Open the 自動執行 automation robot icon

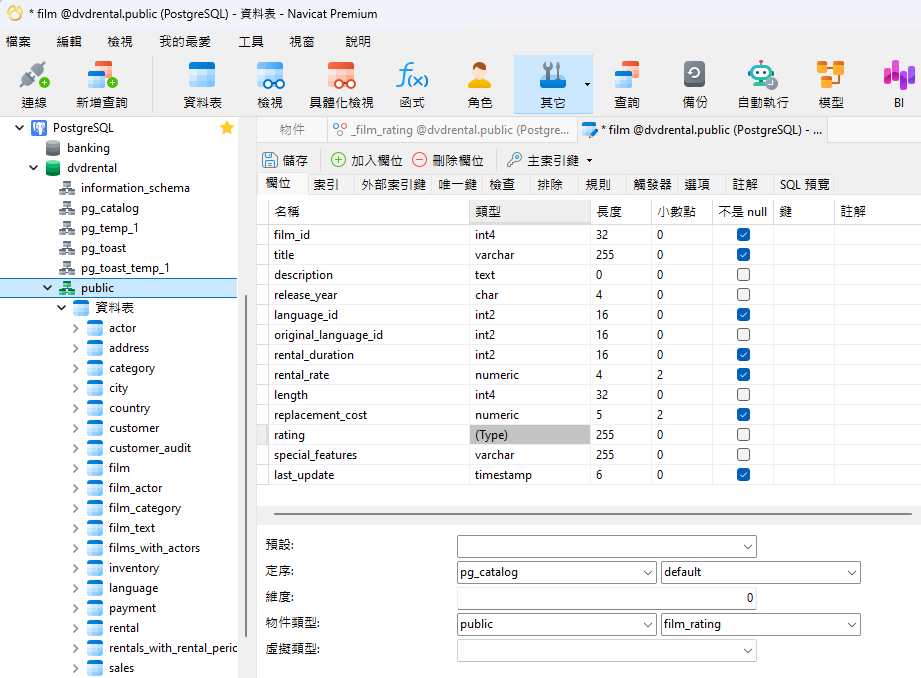tap(762, 84)
